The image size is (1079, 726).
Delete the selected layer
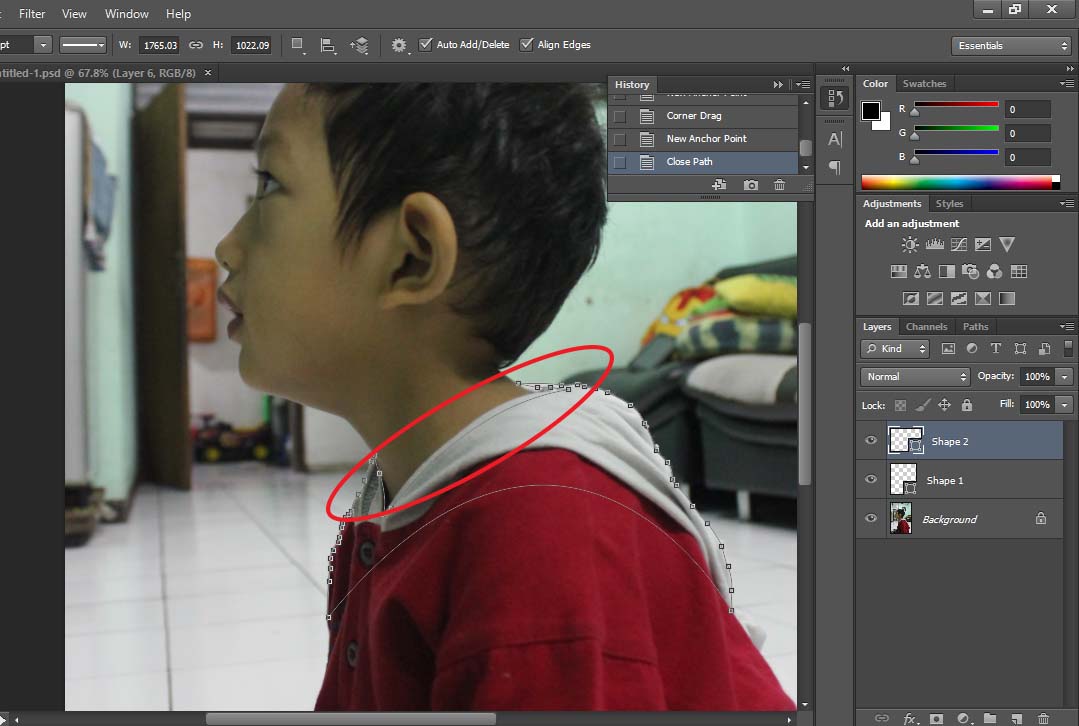[1045, 718]
